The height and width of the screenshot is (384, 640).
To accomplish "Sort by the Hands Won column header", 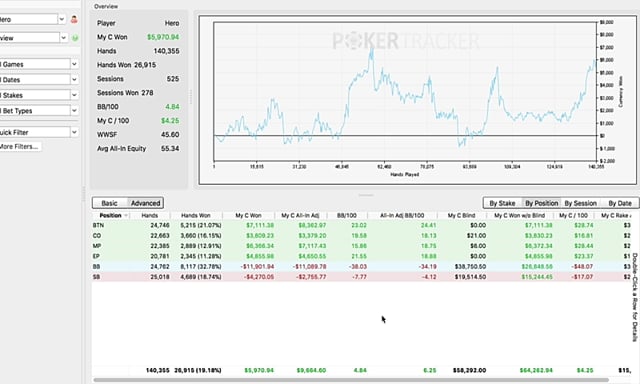I will [x=196, y=215].
